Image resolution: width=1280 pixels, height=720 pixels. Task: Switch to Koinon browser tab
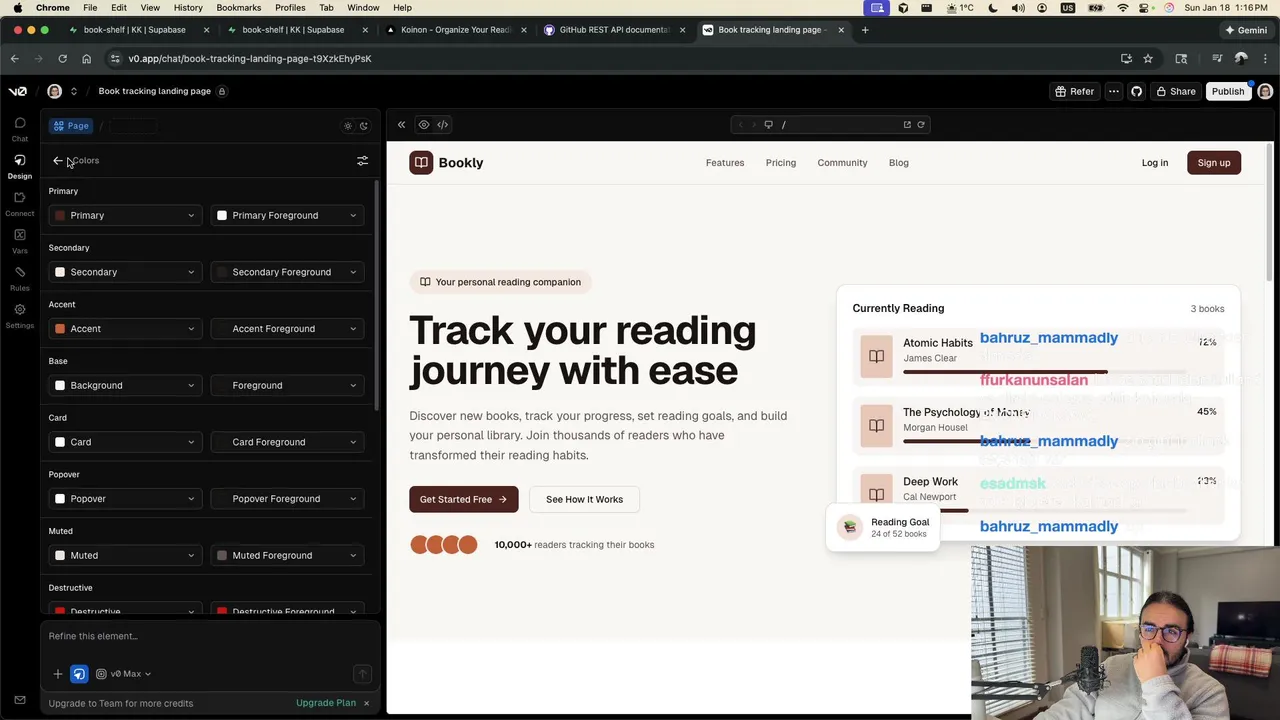[455, 30]
